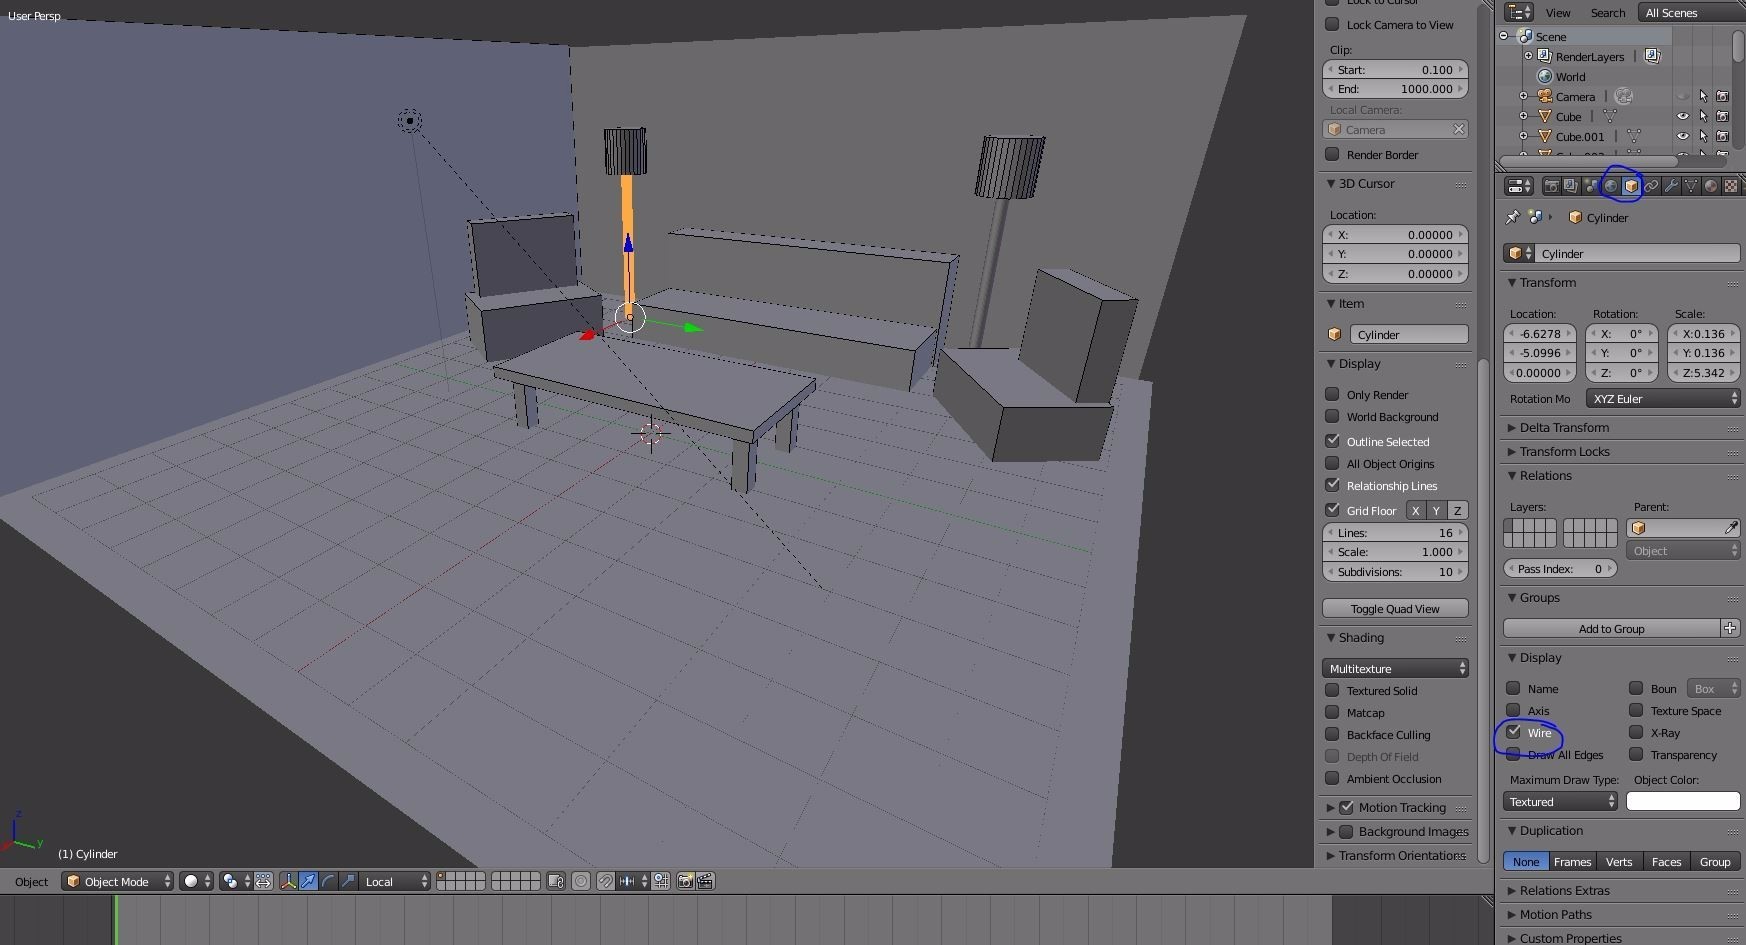Select Frames duplication option
The width and height of the screenshot is (1746, 945).
[x=1572, y=861]
